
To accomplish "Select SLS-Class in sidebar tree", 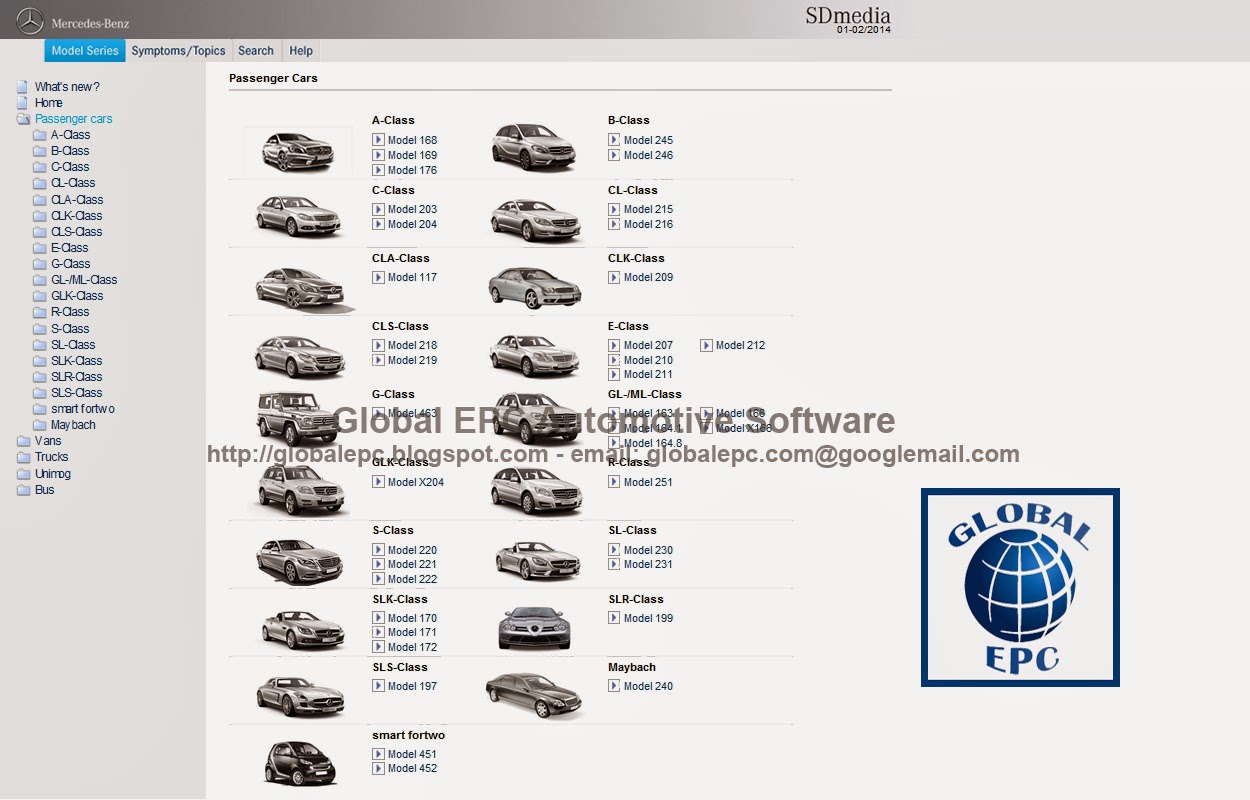I will (x=77, y=393).
